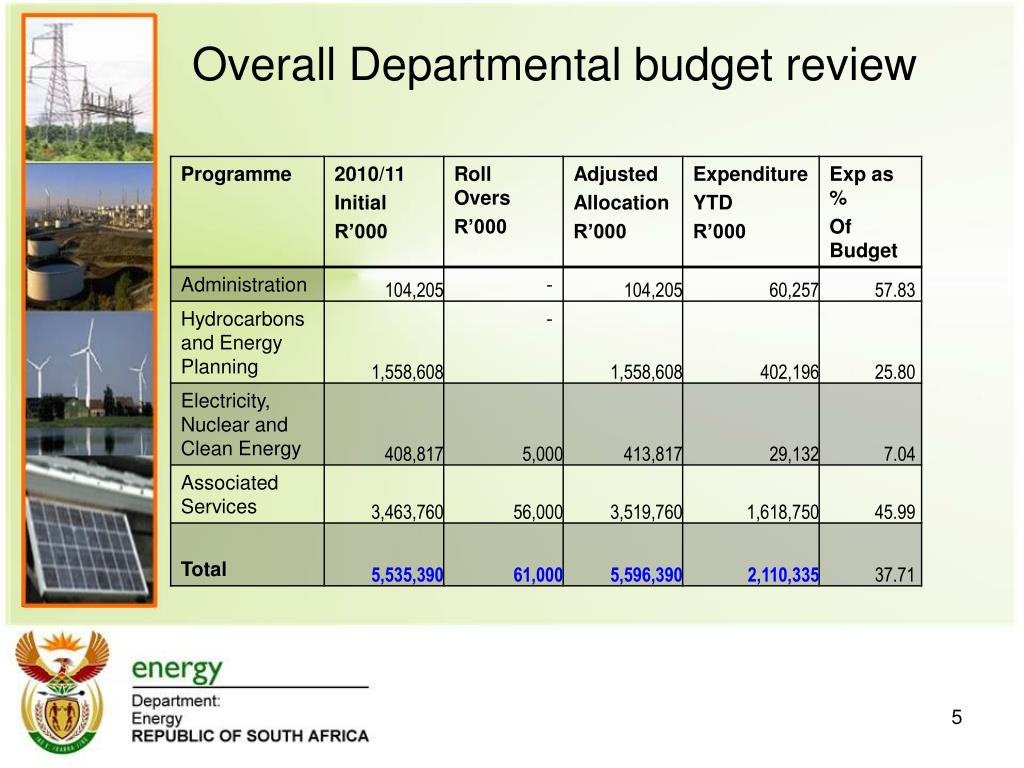Click the roll over value 5,000
The height and width of the screenshot is (768, 1024).
(542, 454)
